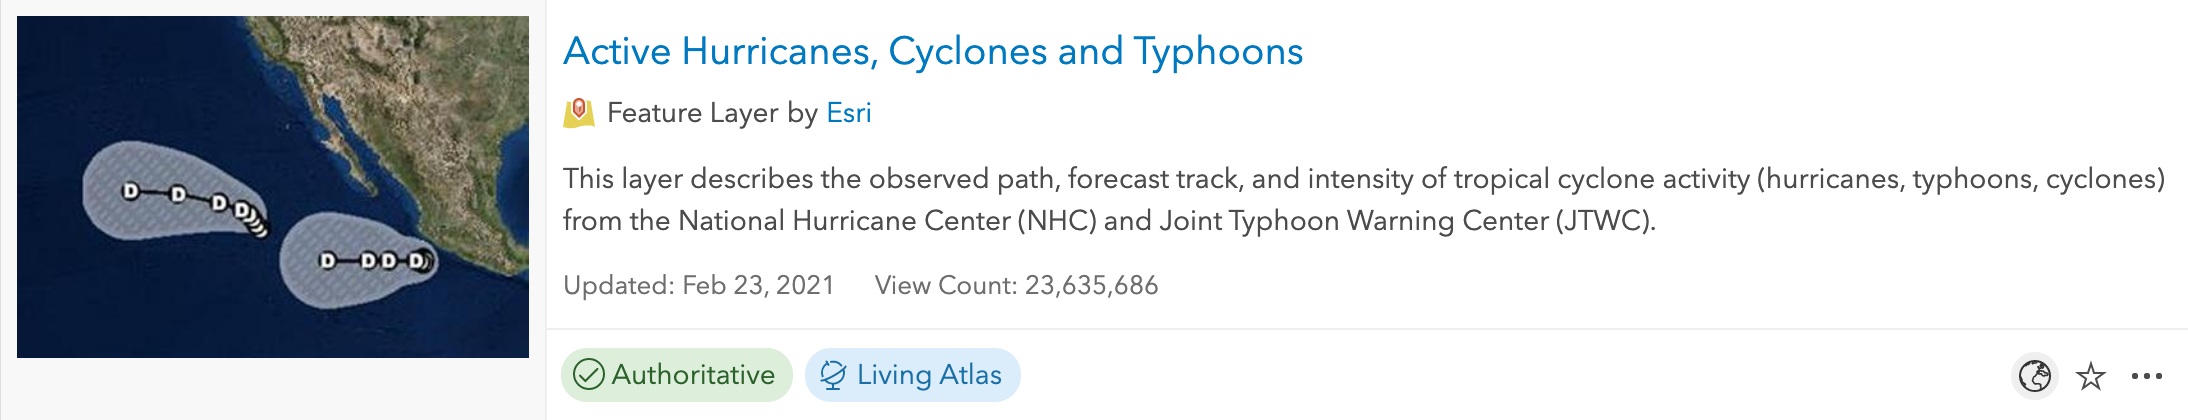Click the green checkmark in Authoritative badge

point(588,375)
